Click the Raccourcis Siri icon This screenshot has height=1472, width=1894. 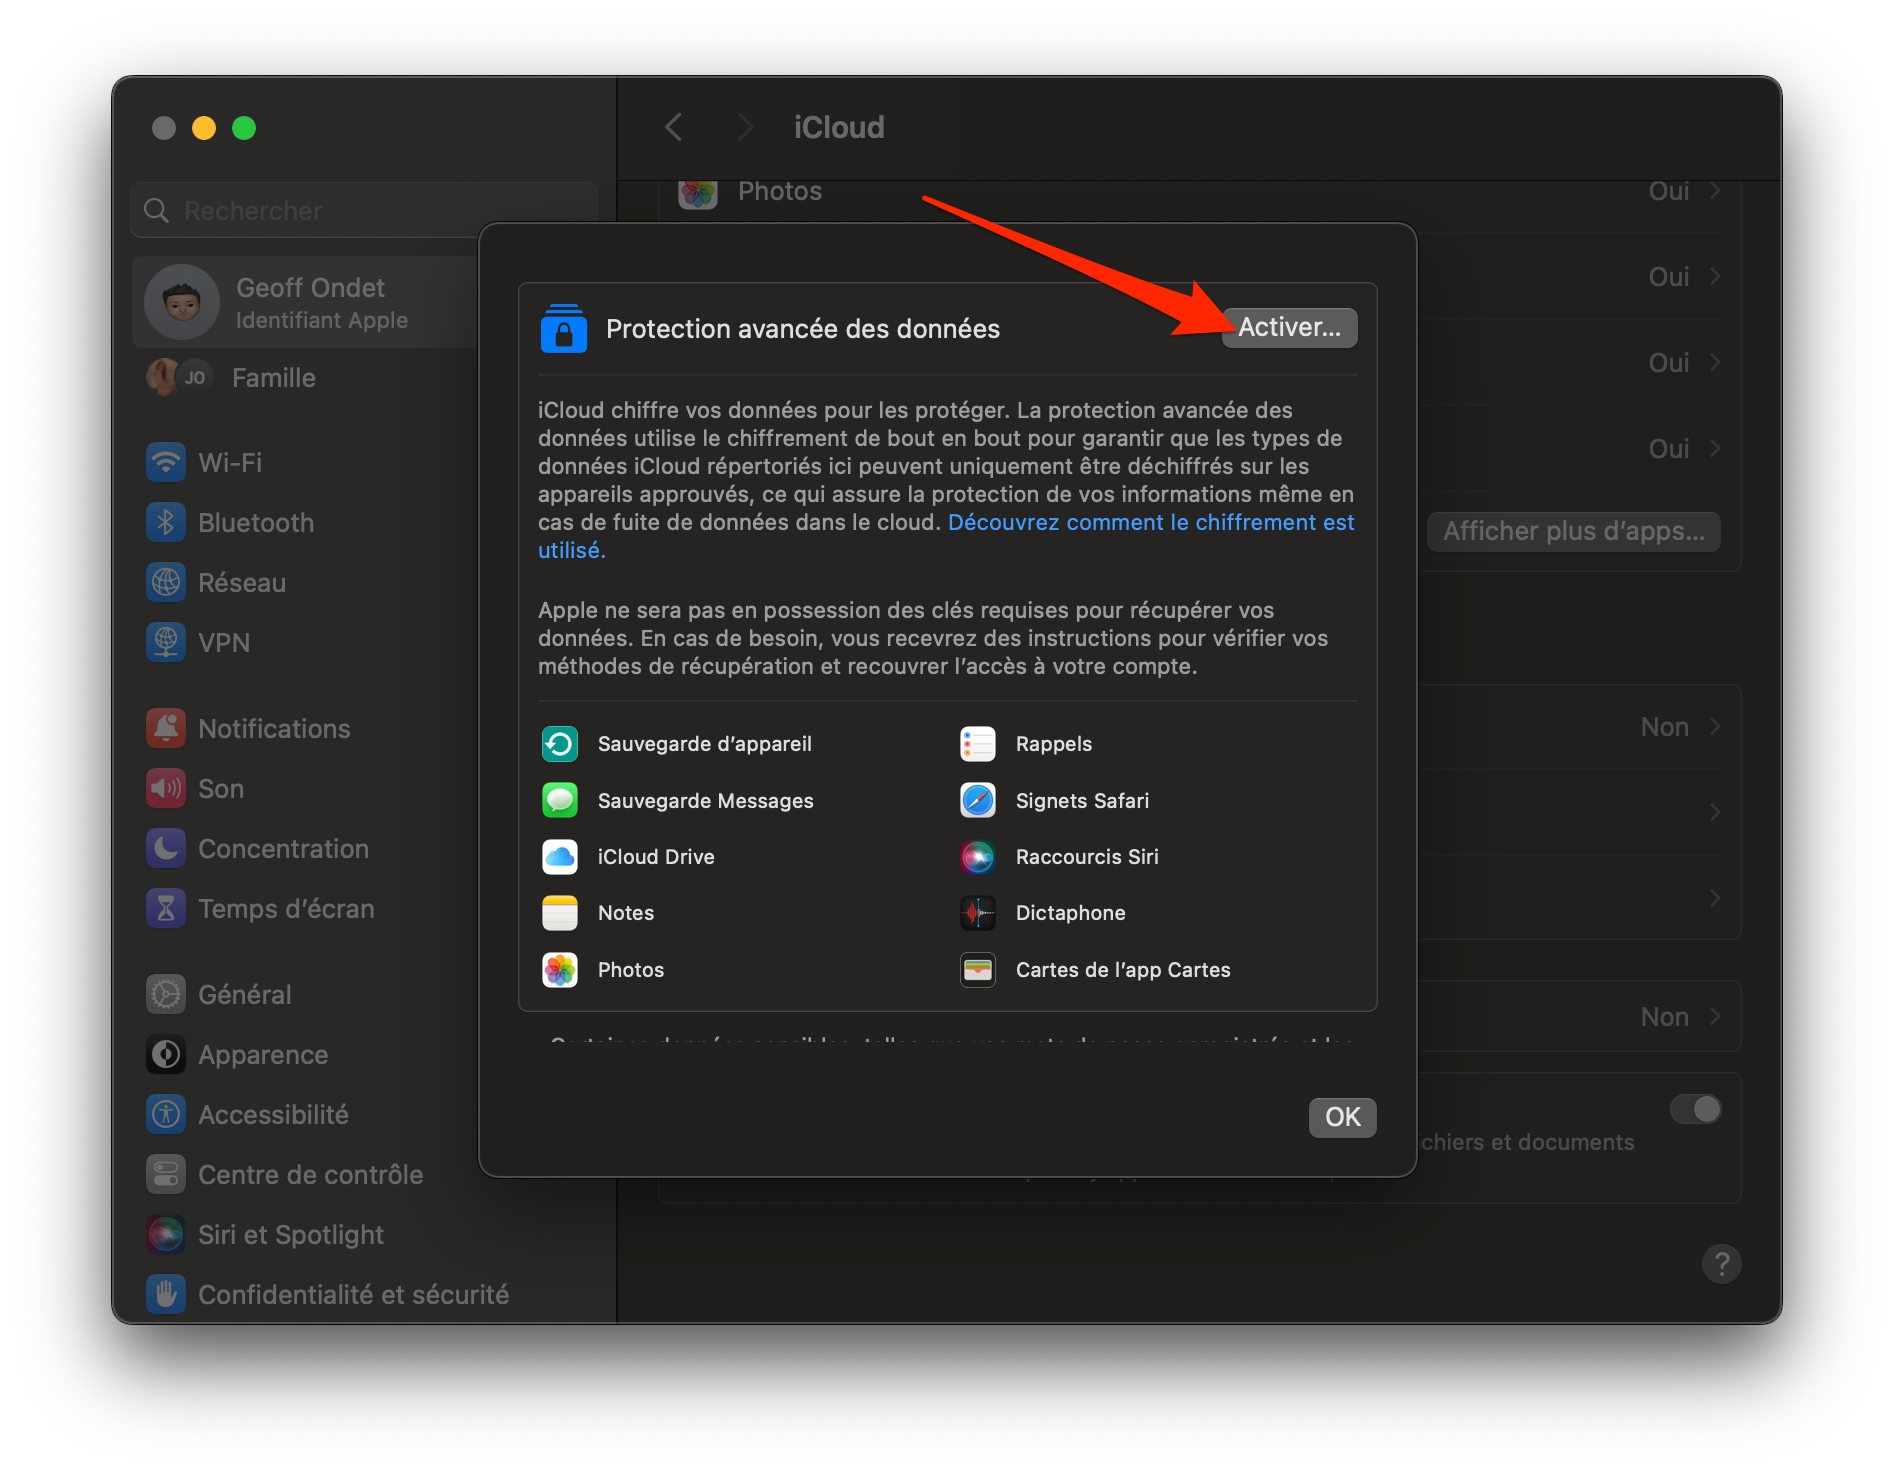tap(978, 857)
